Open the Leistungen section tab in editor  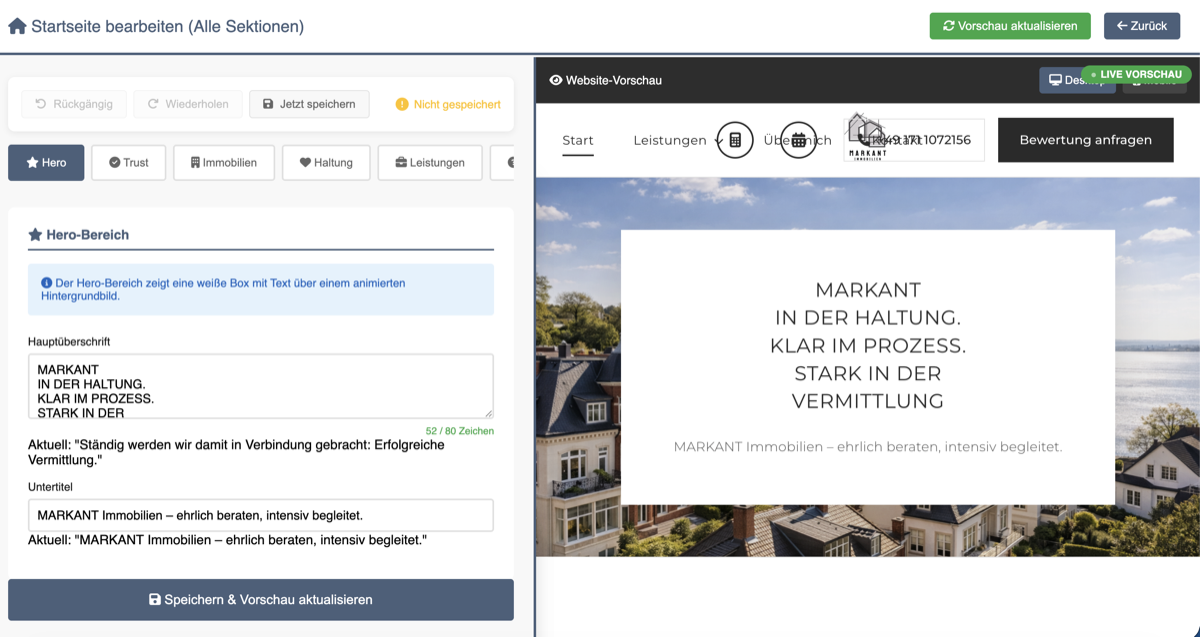[429, 163]
